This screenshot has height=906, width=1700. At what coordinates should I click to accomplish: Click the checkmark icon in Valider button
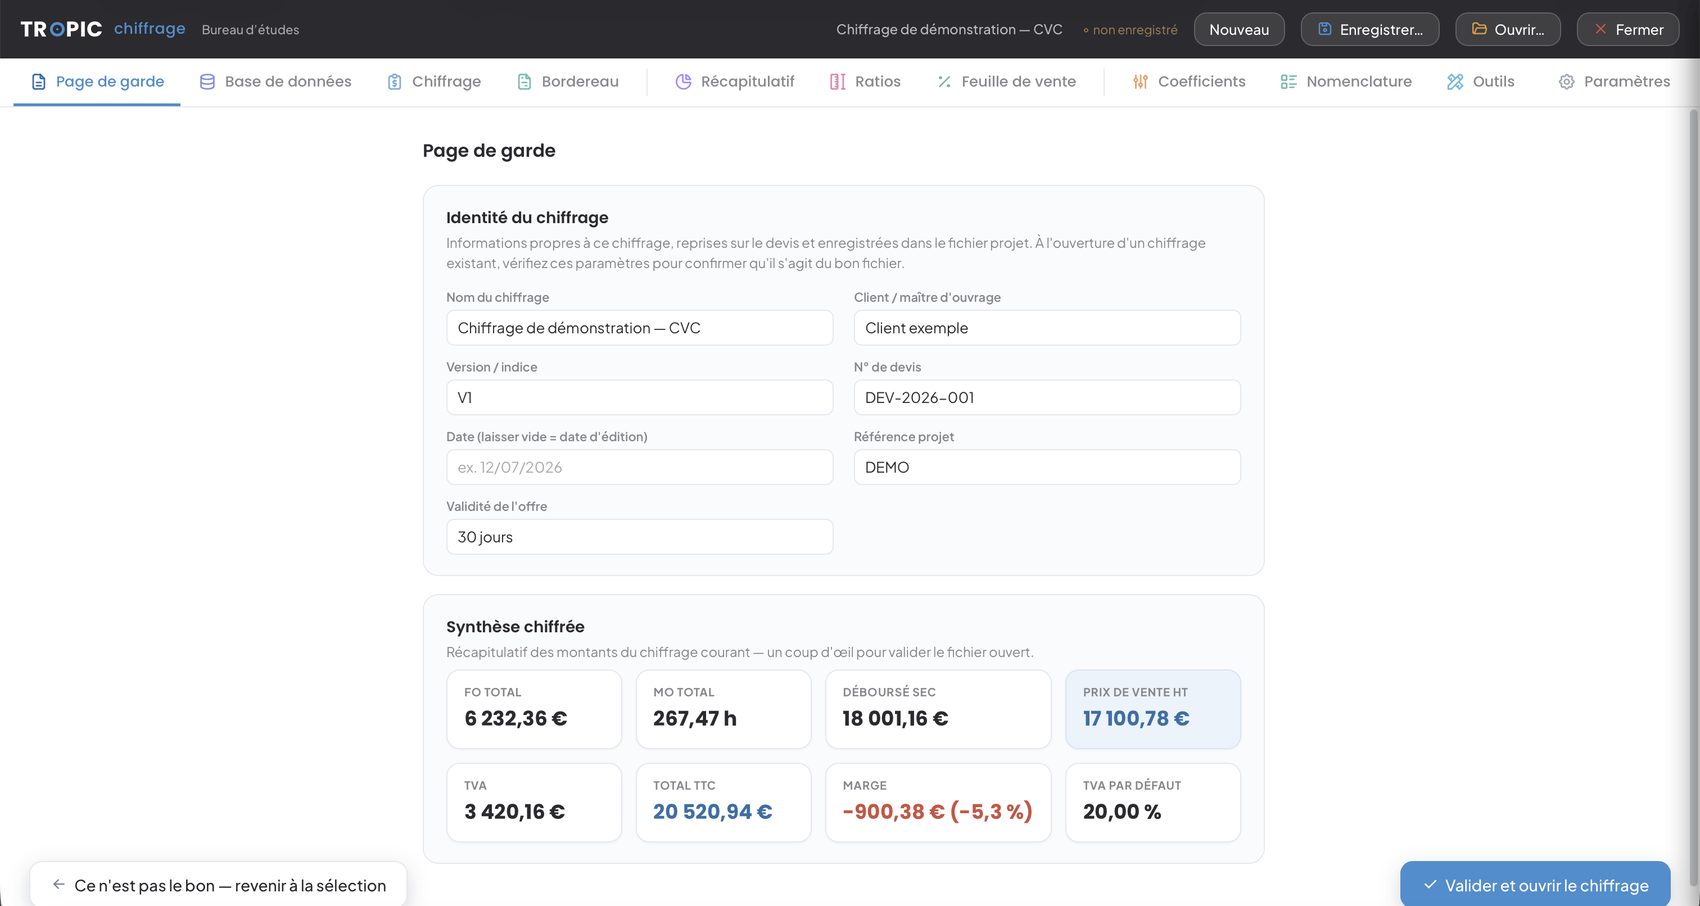pyautogui.click(x=1430, y=885)
